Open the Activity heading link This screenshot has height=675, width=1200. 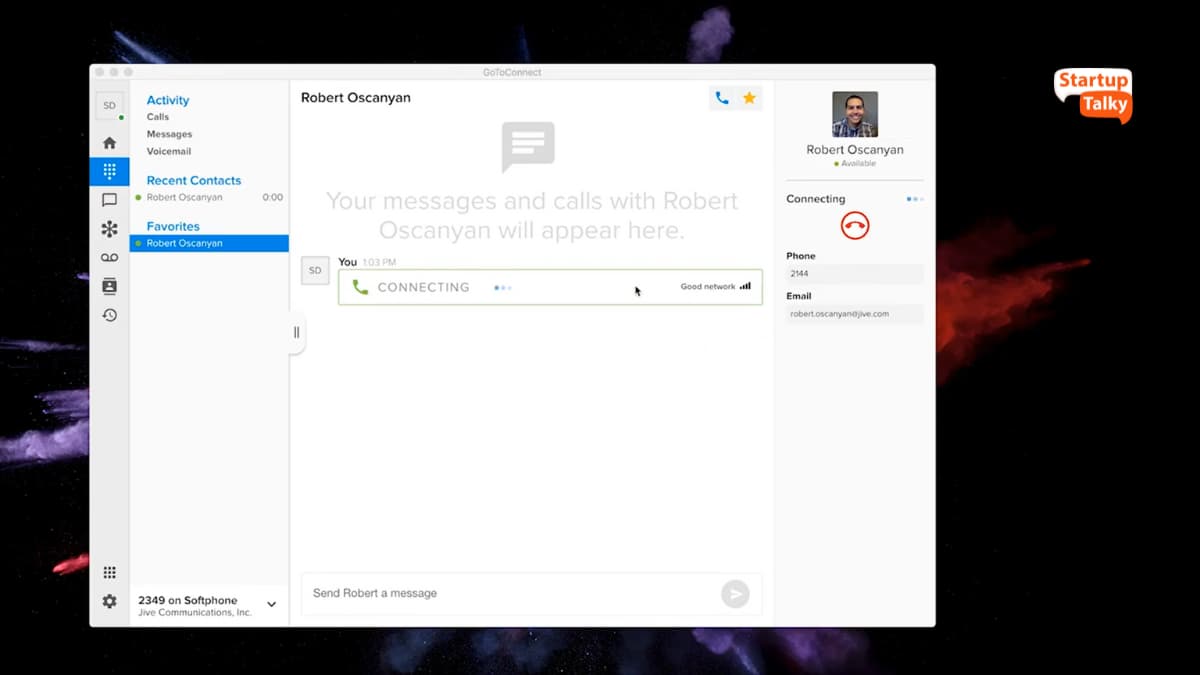coord(167,100)
